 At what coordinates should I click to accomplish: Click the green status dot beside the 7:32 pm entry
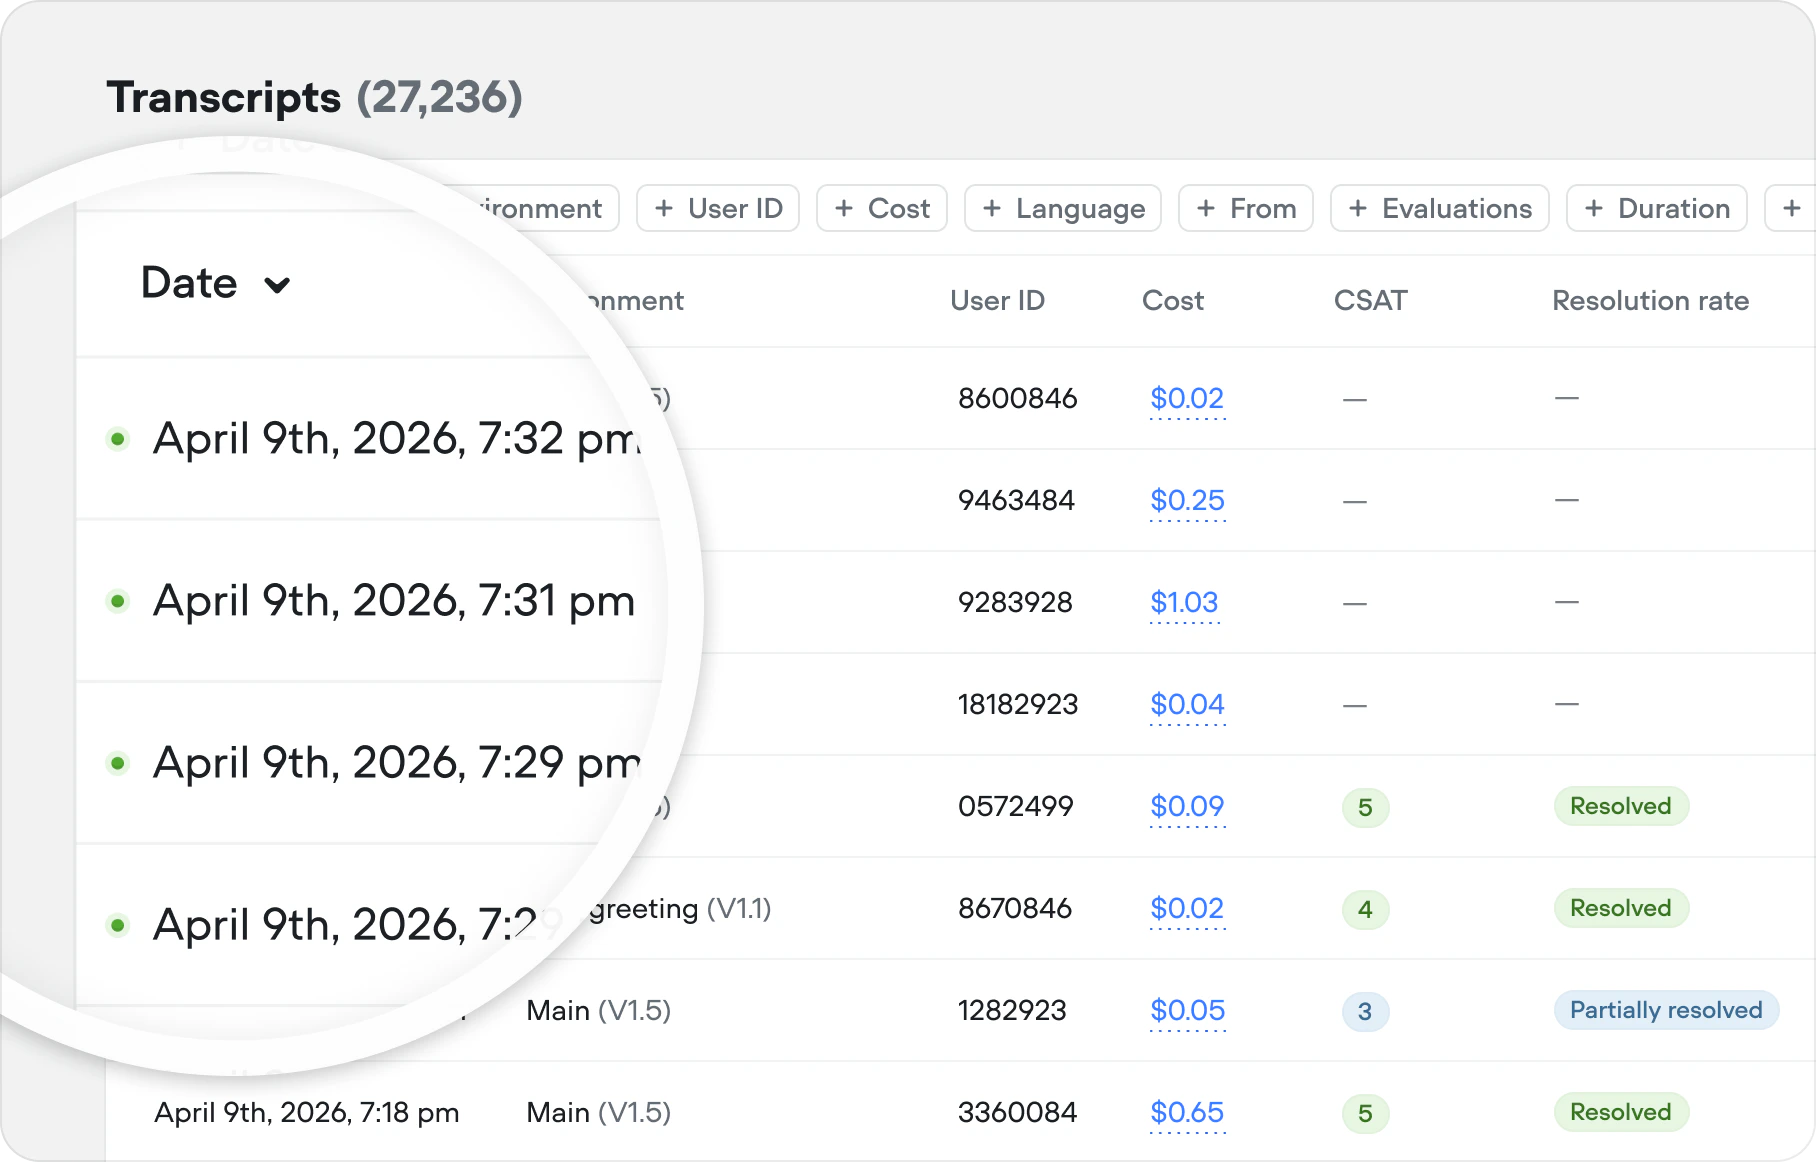pyautogui.click(x=119, y=438)
